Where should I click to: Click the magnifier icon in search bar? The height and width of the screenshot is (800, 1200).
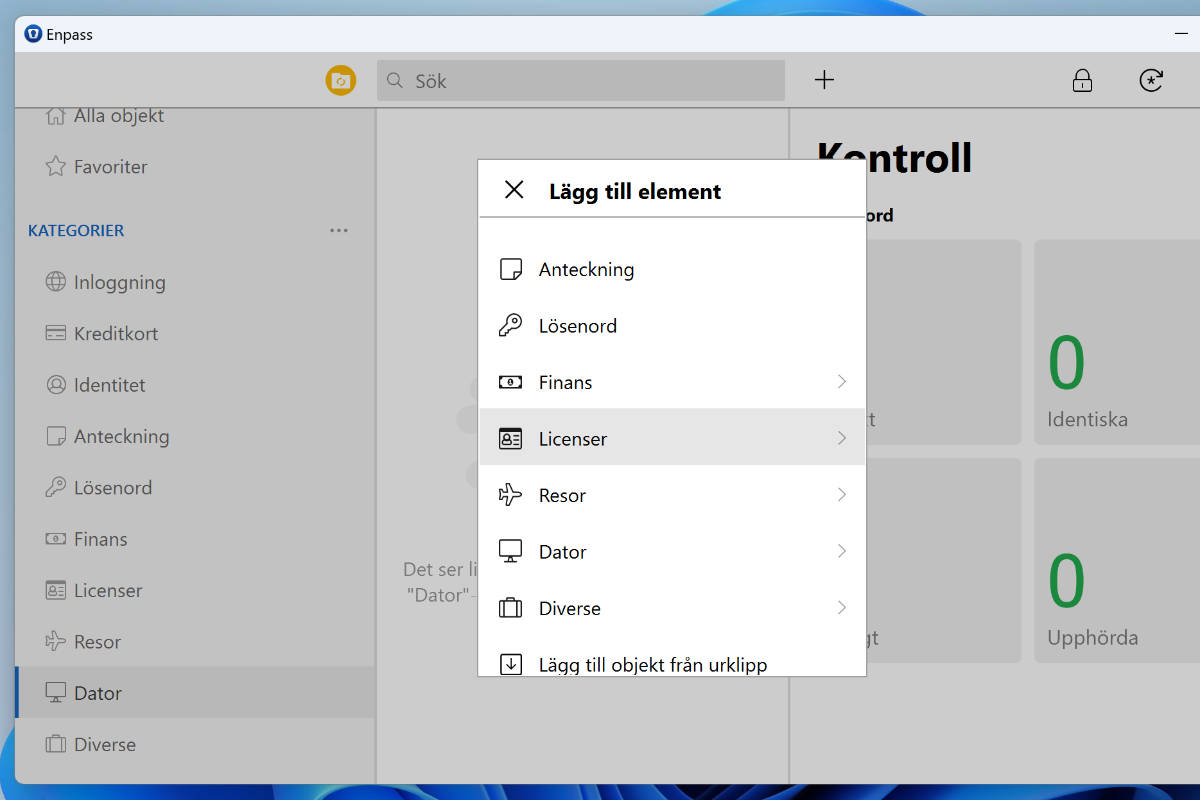(x=395, y=80)
